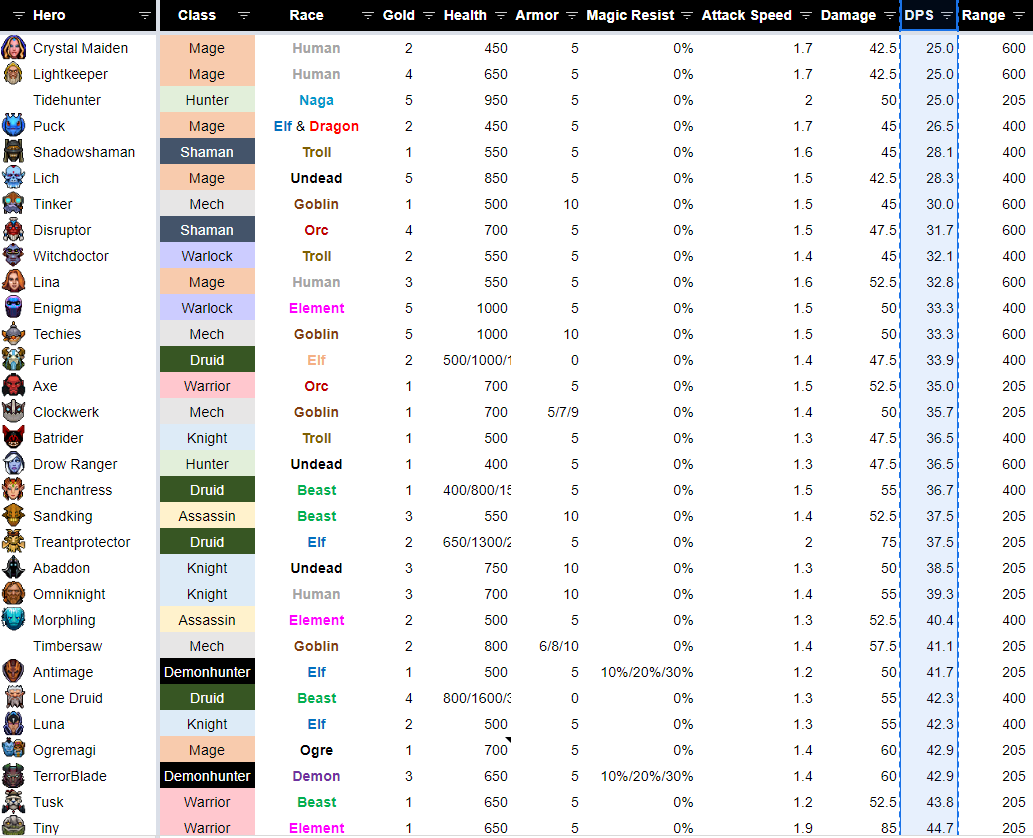This screenshot has width=1033, height=838.
Task: Select TerrorBlade's '10%/20%/30%' magic resist cell
Action: pos(646,776)
